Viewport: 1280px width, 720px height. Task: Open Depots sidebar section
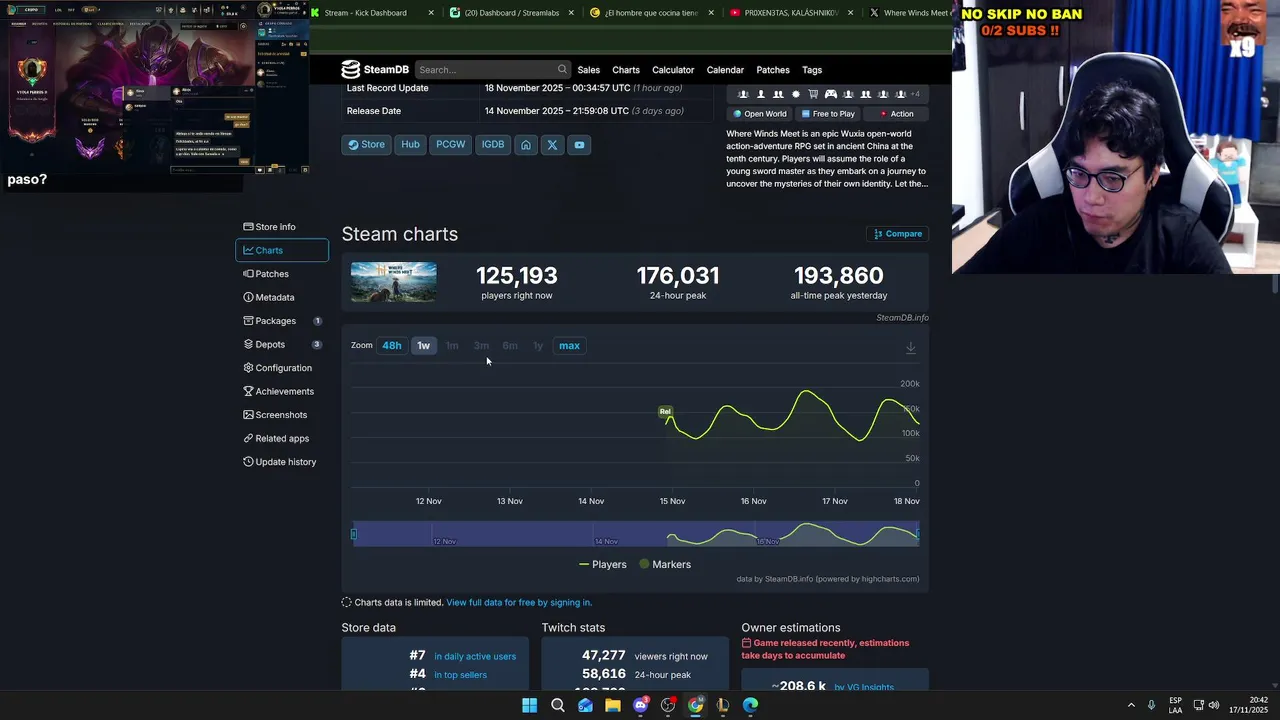point(282,344)
